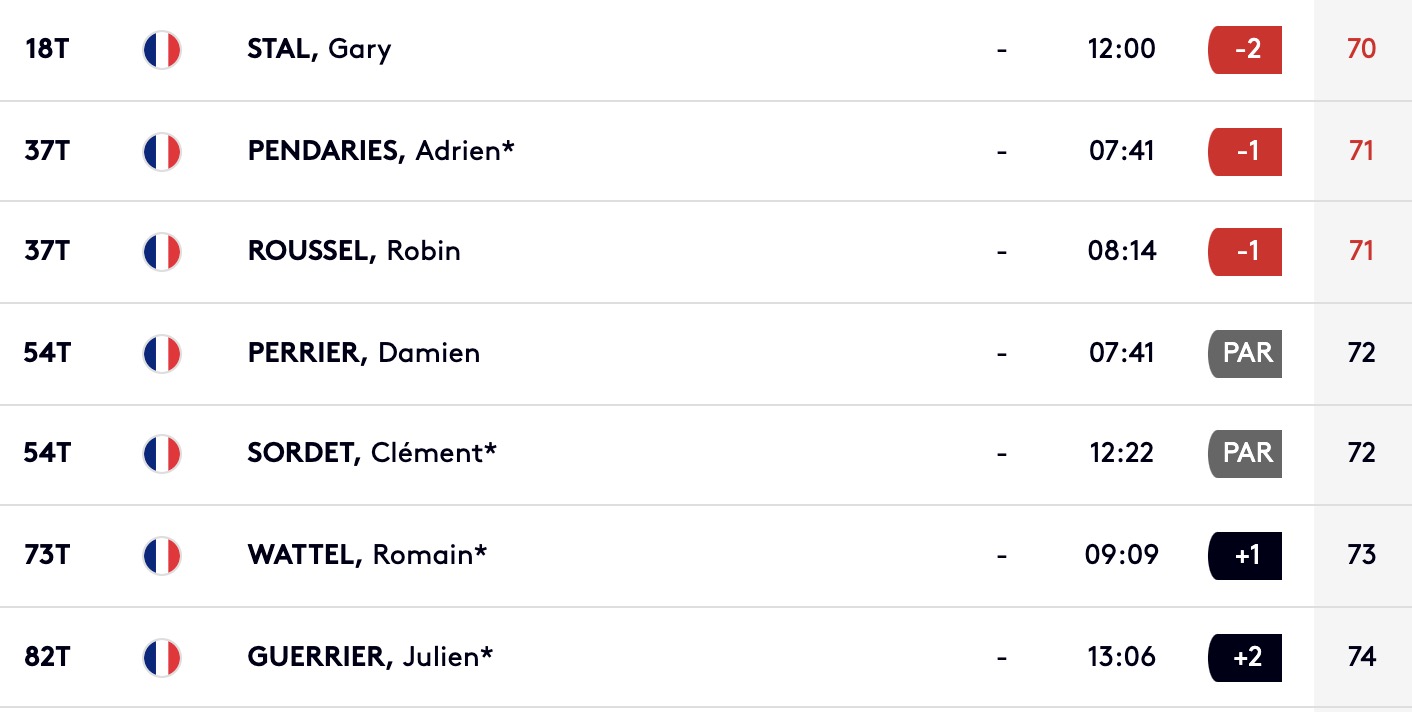Click the flag icon next to Adrien Pendaries
The width and height of the screenshot is (1412, 712).
click(x=162, y=152)
